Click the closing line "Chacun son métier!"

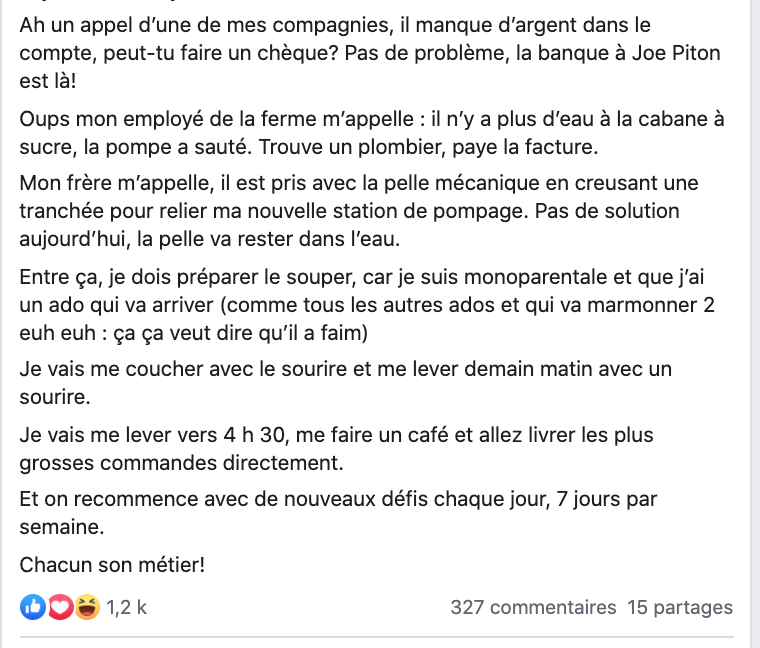tap(112, 565)
